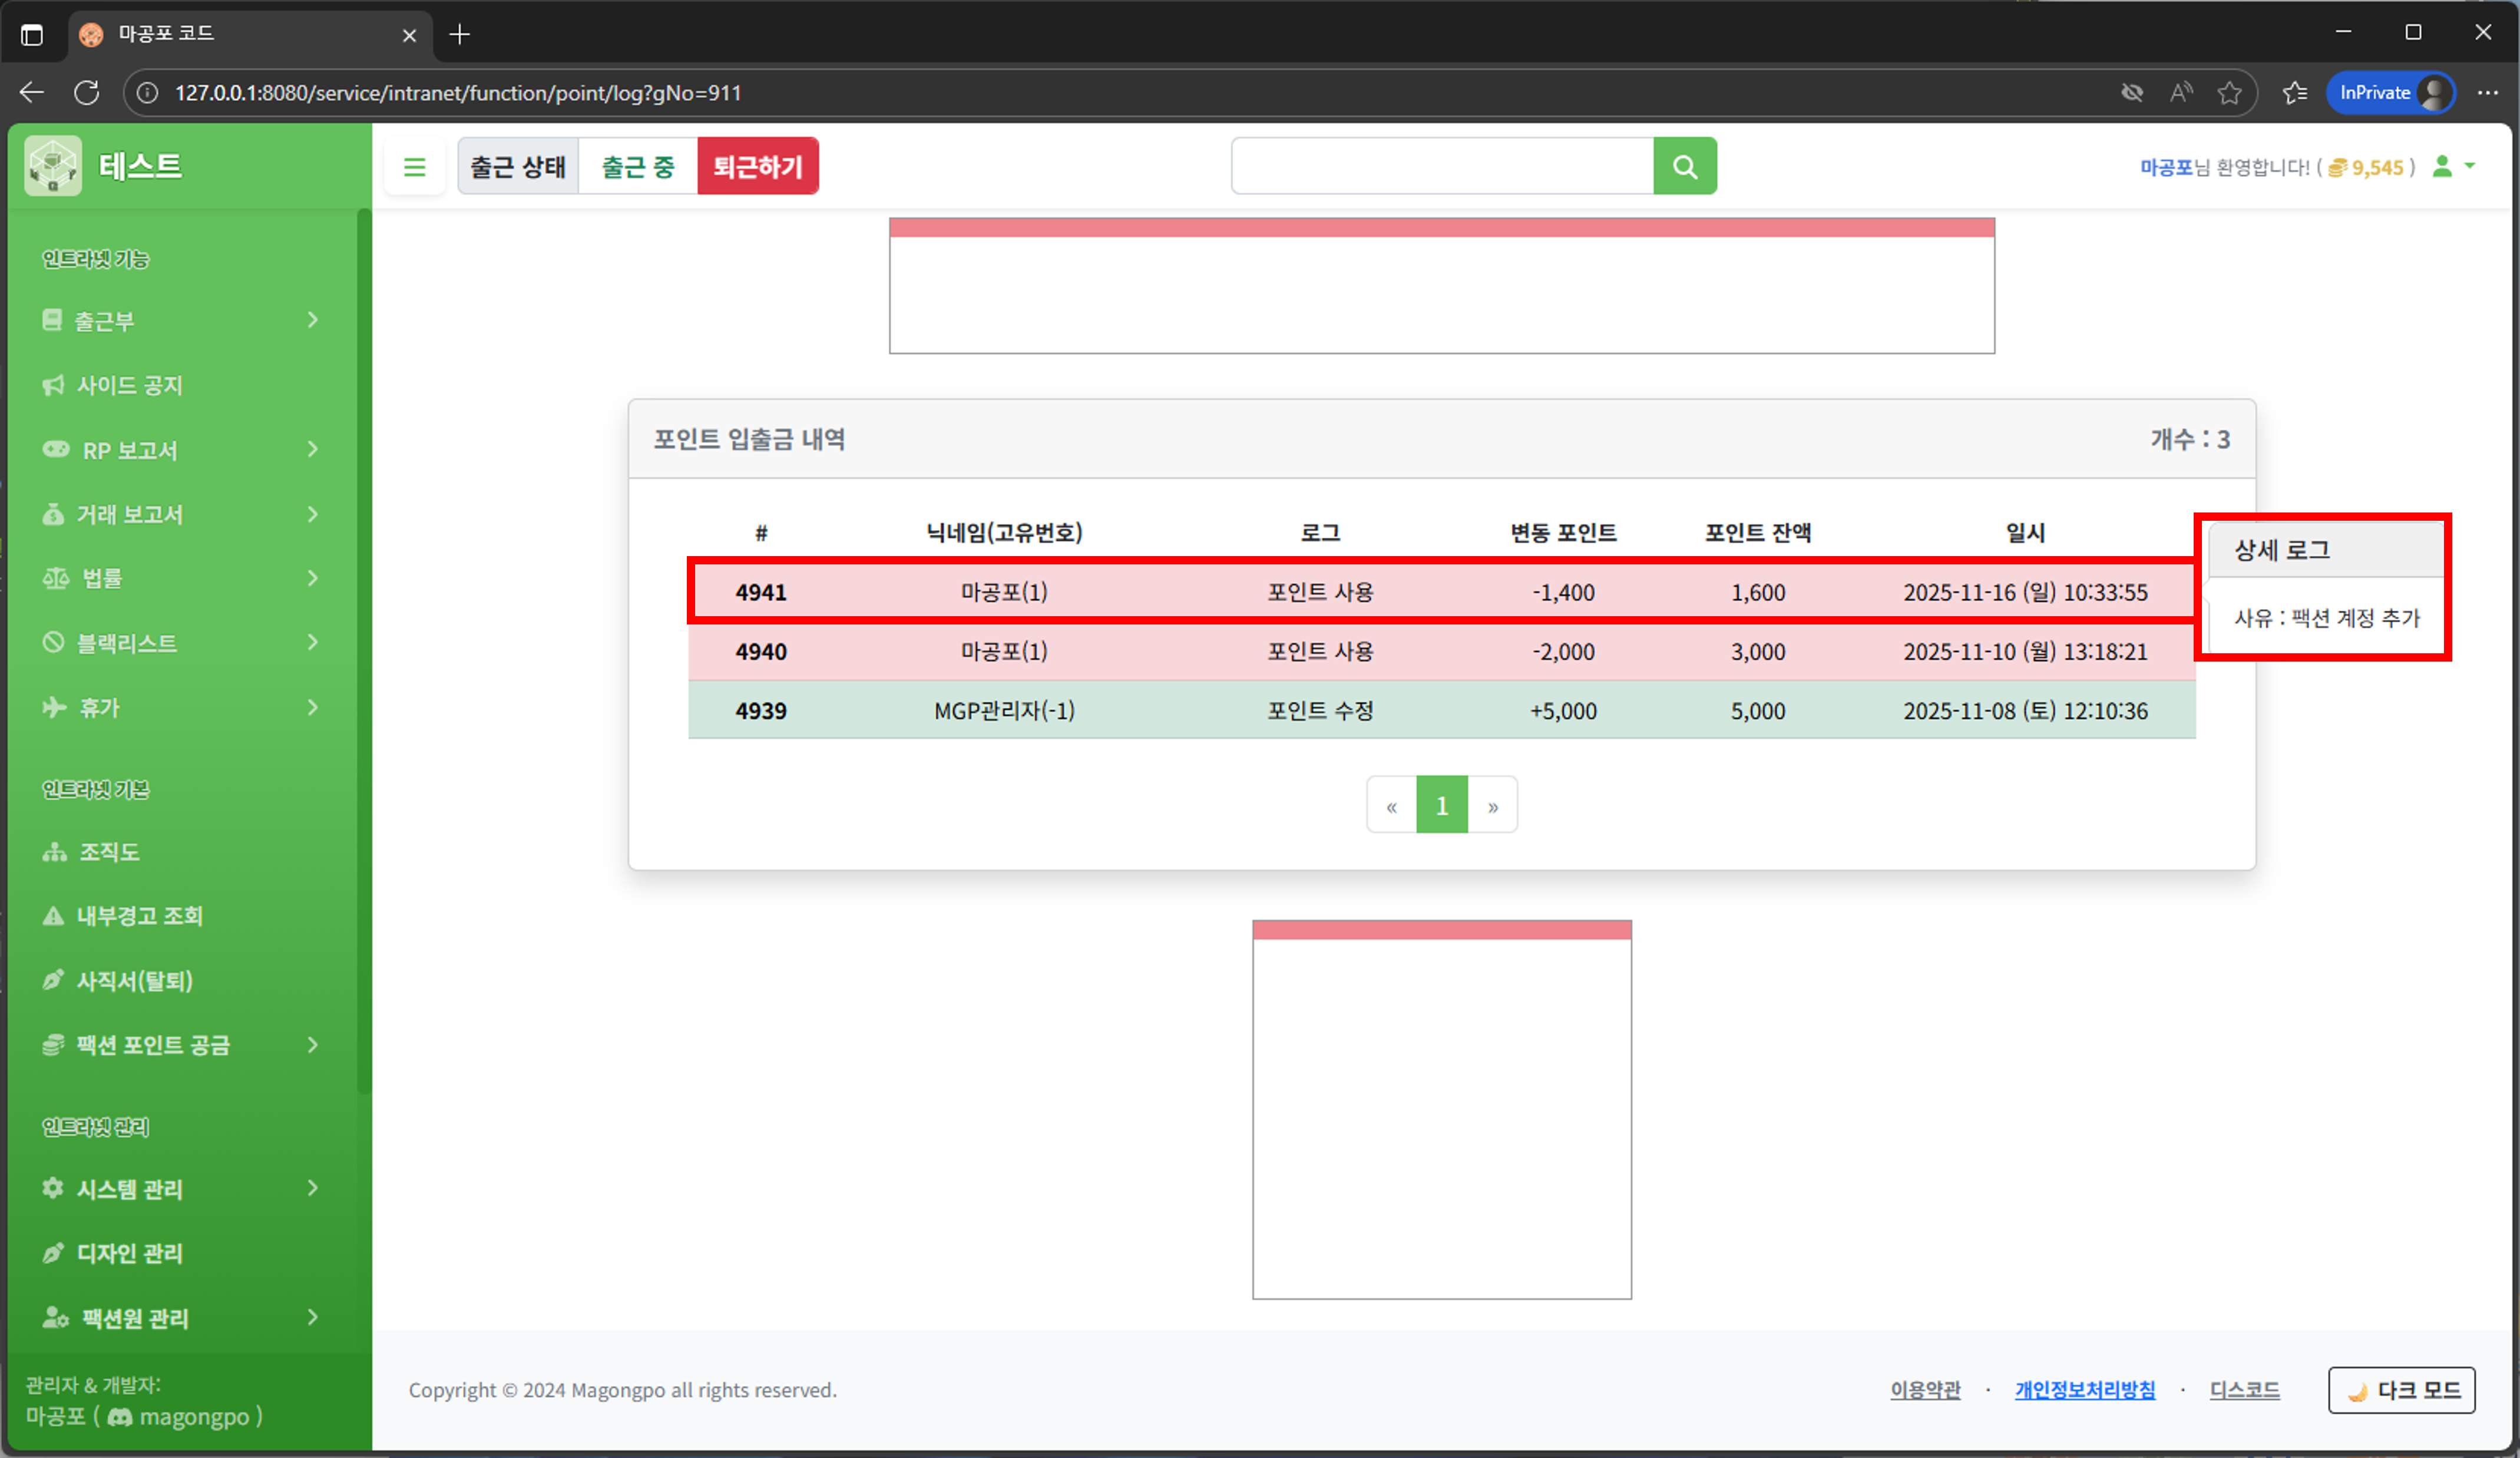
Task: Toggle sidebar with hamburger menu icon
Action: tap(414, 167)
